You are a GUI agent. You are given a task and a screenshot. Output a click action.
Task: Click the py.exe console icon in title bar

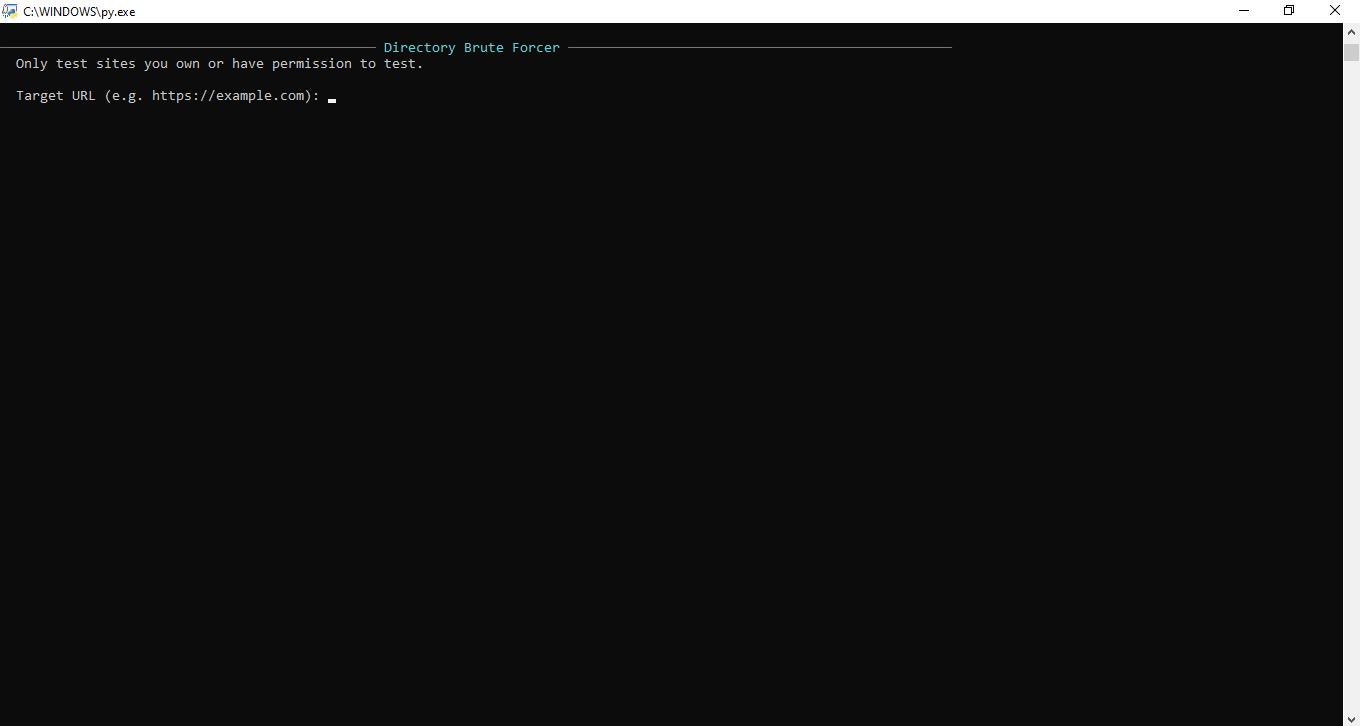coord(10,11)
